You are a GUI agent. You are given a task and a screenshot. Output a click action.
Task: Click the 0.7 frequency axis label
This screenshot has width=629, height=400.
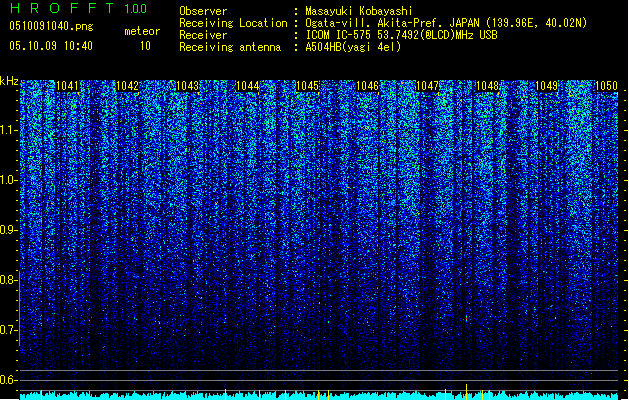[x=8, y=330]
